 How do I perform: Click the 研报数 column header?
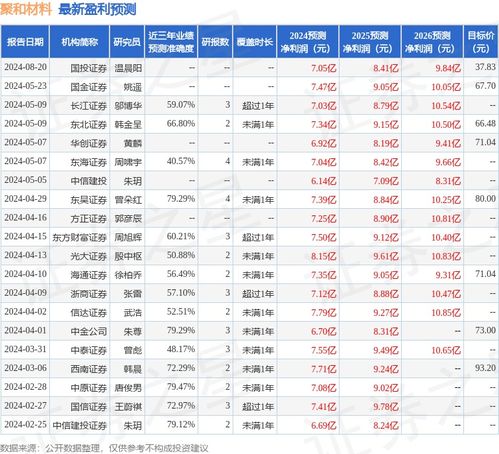[x=215, y=42]
